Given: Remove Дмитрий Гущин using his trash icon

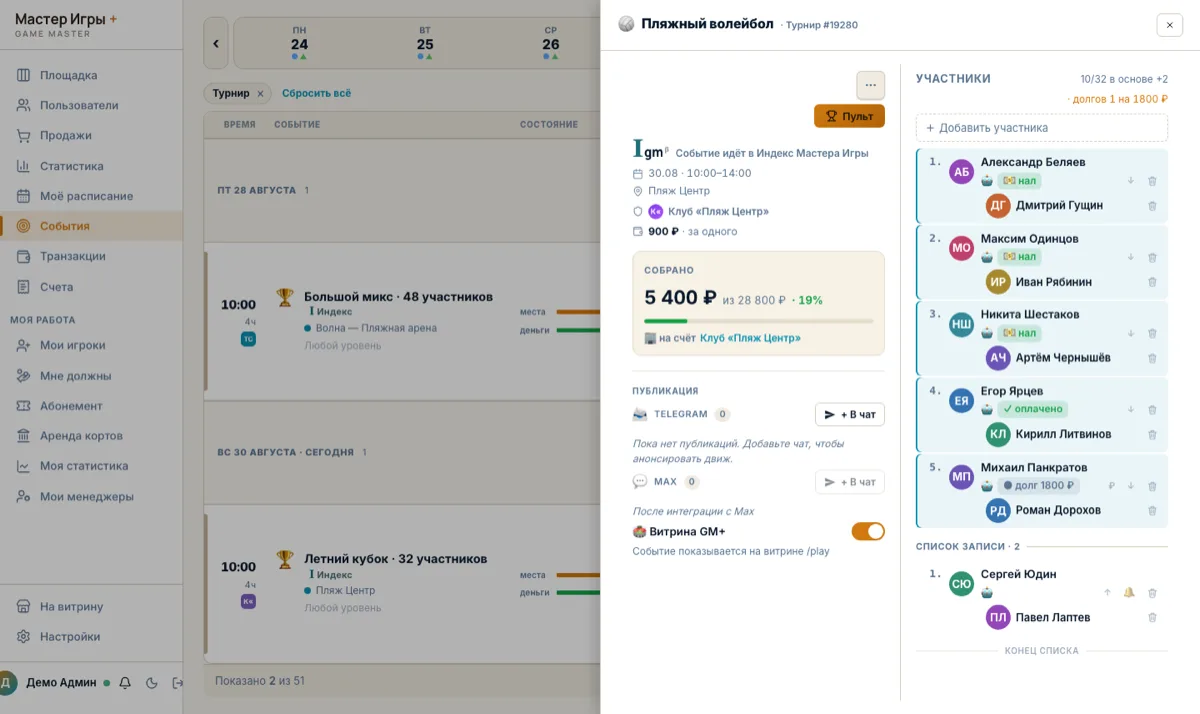Looking at the screenshot, I should (x=1152, y=205).
